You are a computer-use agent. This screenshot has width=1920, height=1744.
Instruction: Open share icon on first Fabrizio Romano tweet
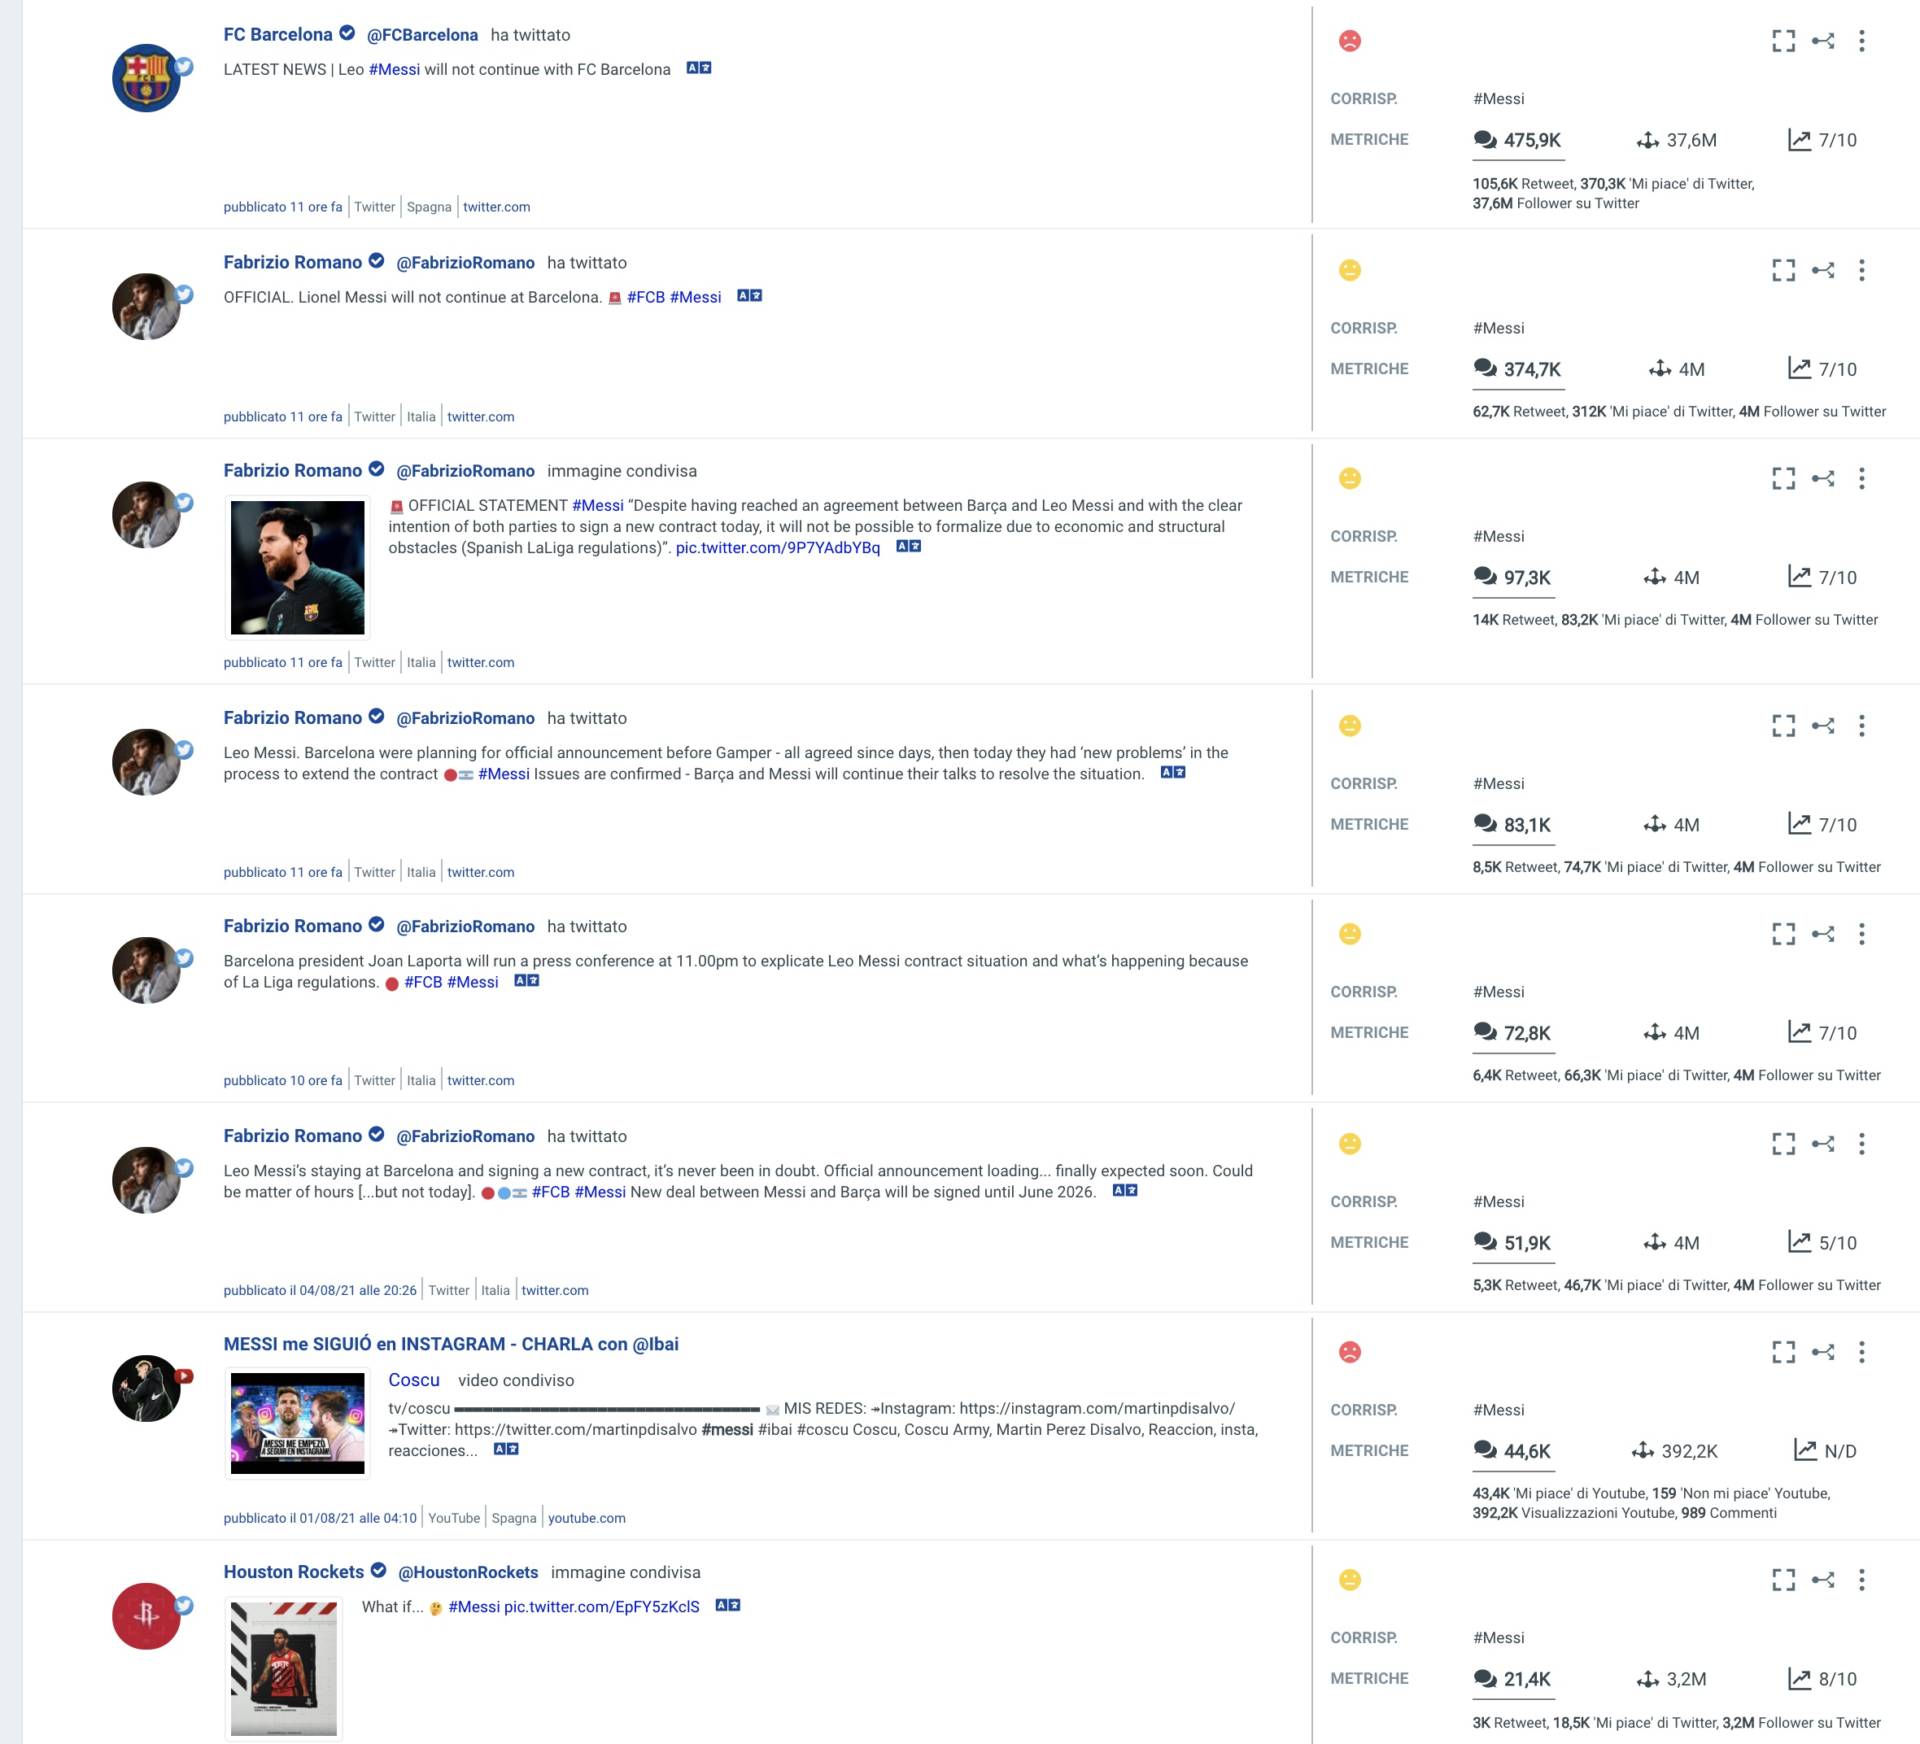[x=1823, y=270]
